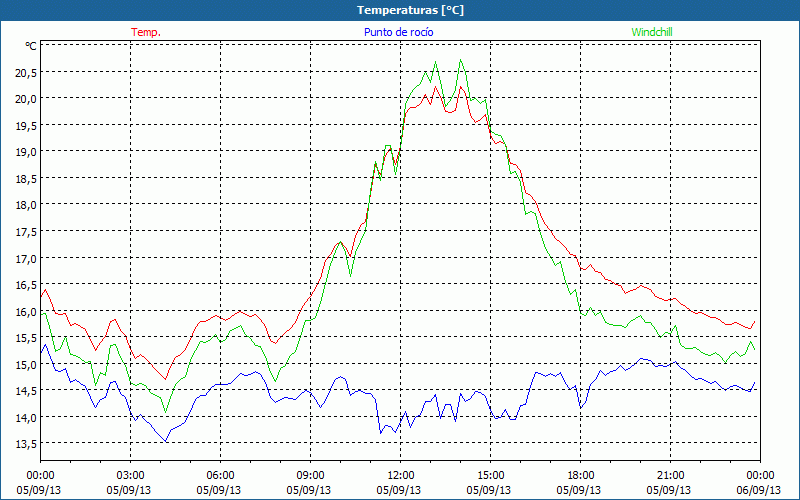Click the Windchill legend label

652,32
